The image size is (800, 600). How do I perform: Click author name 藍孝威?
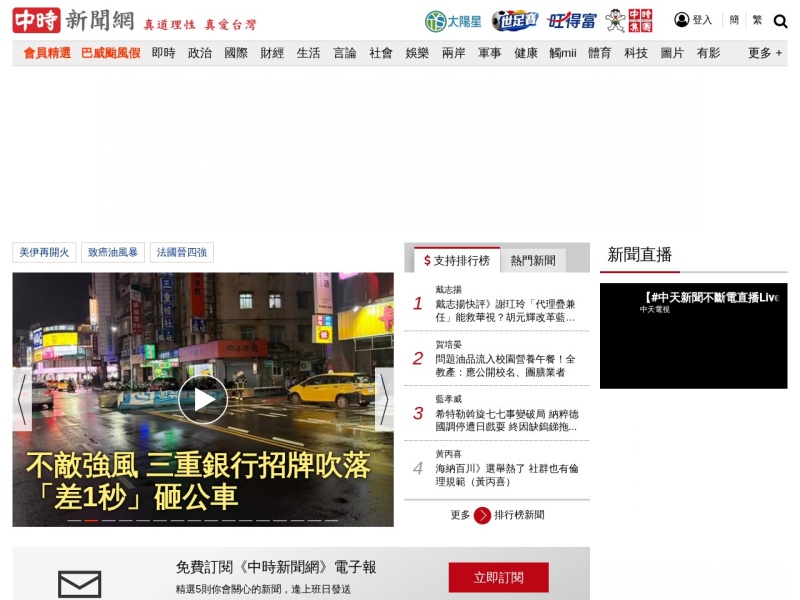pyautogui.click(x=448, y=399)
